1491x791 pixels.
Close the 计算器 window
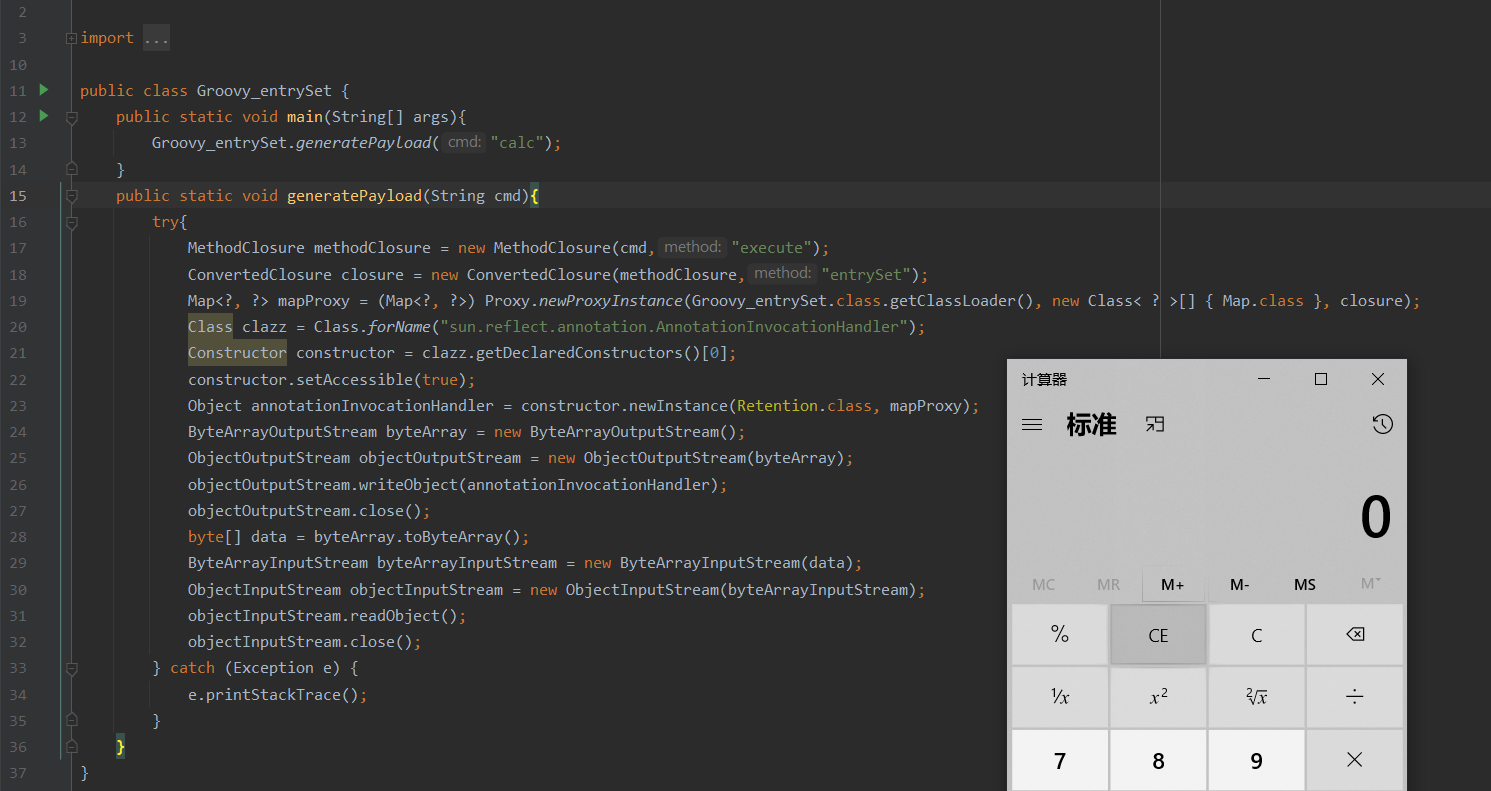(1378, 379)
